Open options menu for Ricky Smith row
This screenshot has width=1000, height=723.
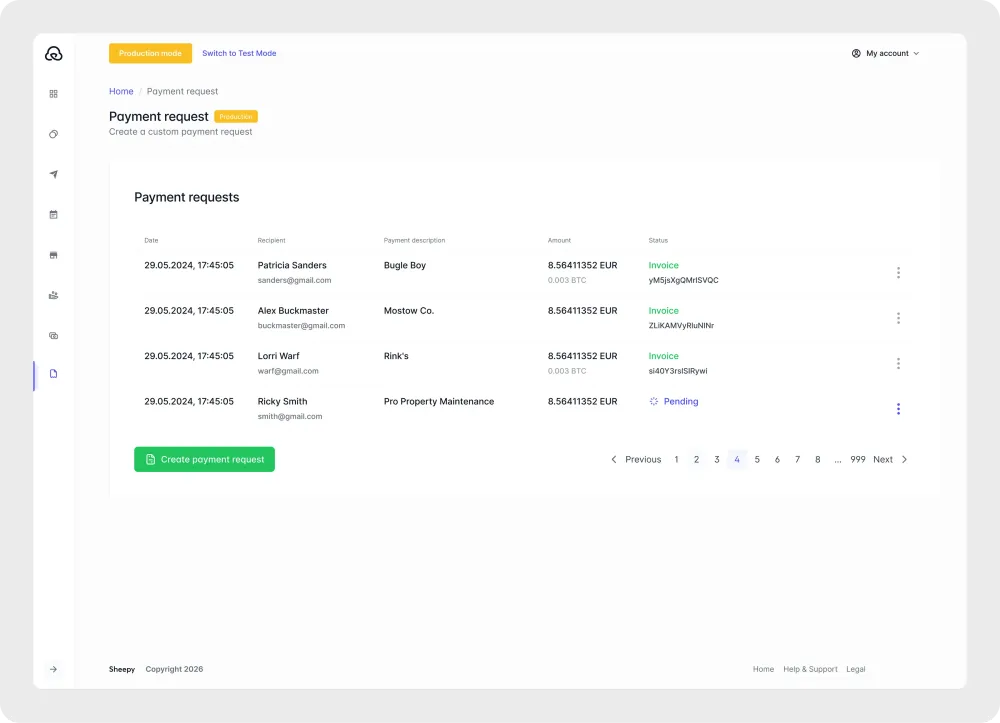(899, 409)
